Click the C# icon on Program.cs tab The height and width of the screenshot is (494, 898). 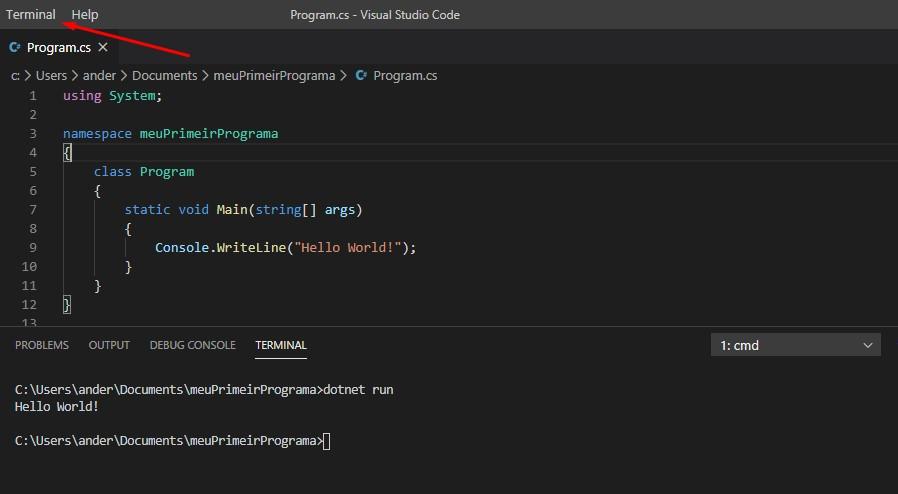click(x=15, y=47)
